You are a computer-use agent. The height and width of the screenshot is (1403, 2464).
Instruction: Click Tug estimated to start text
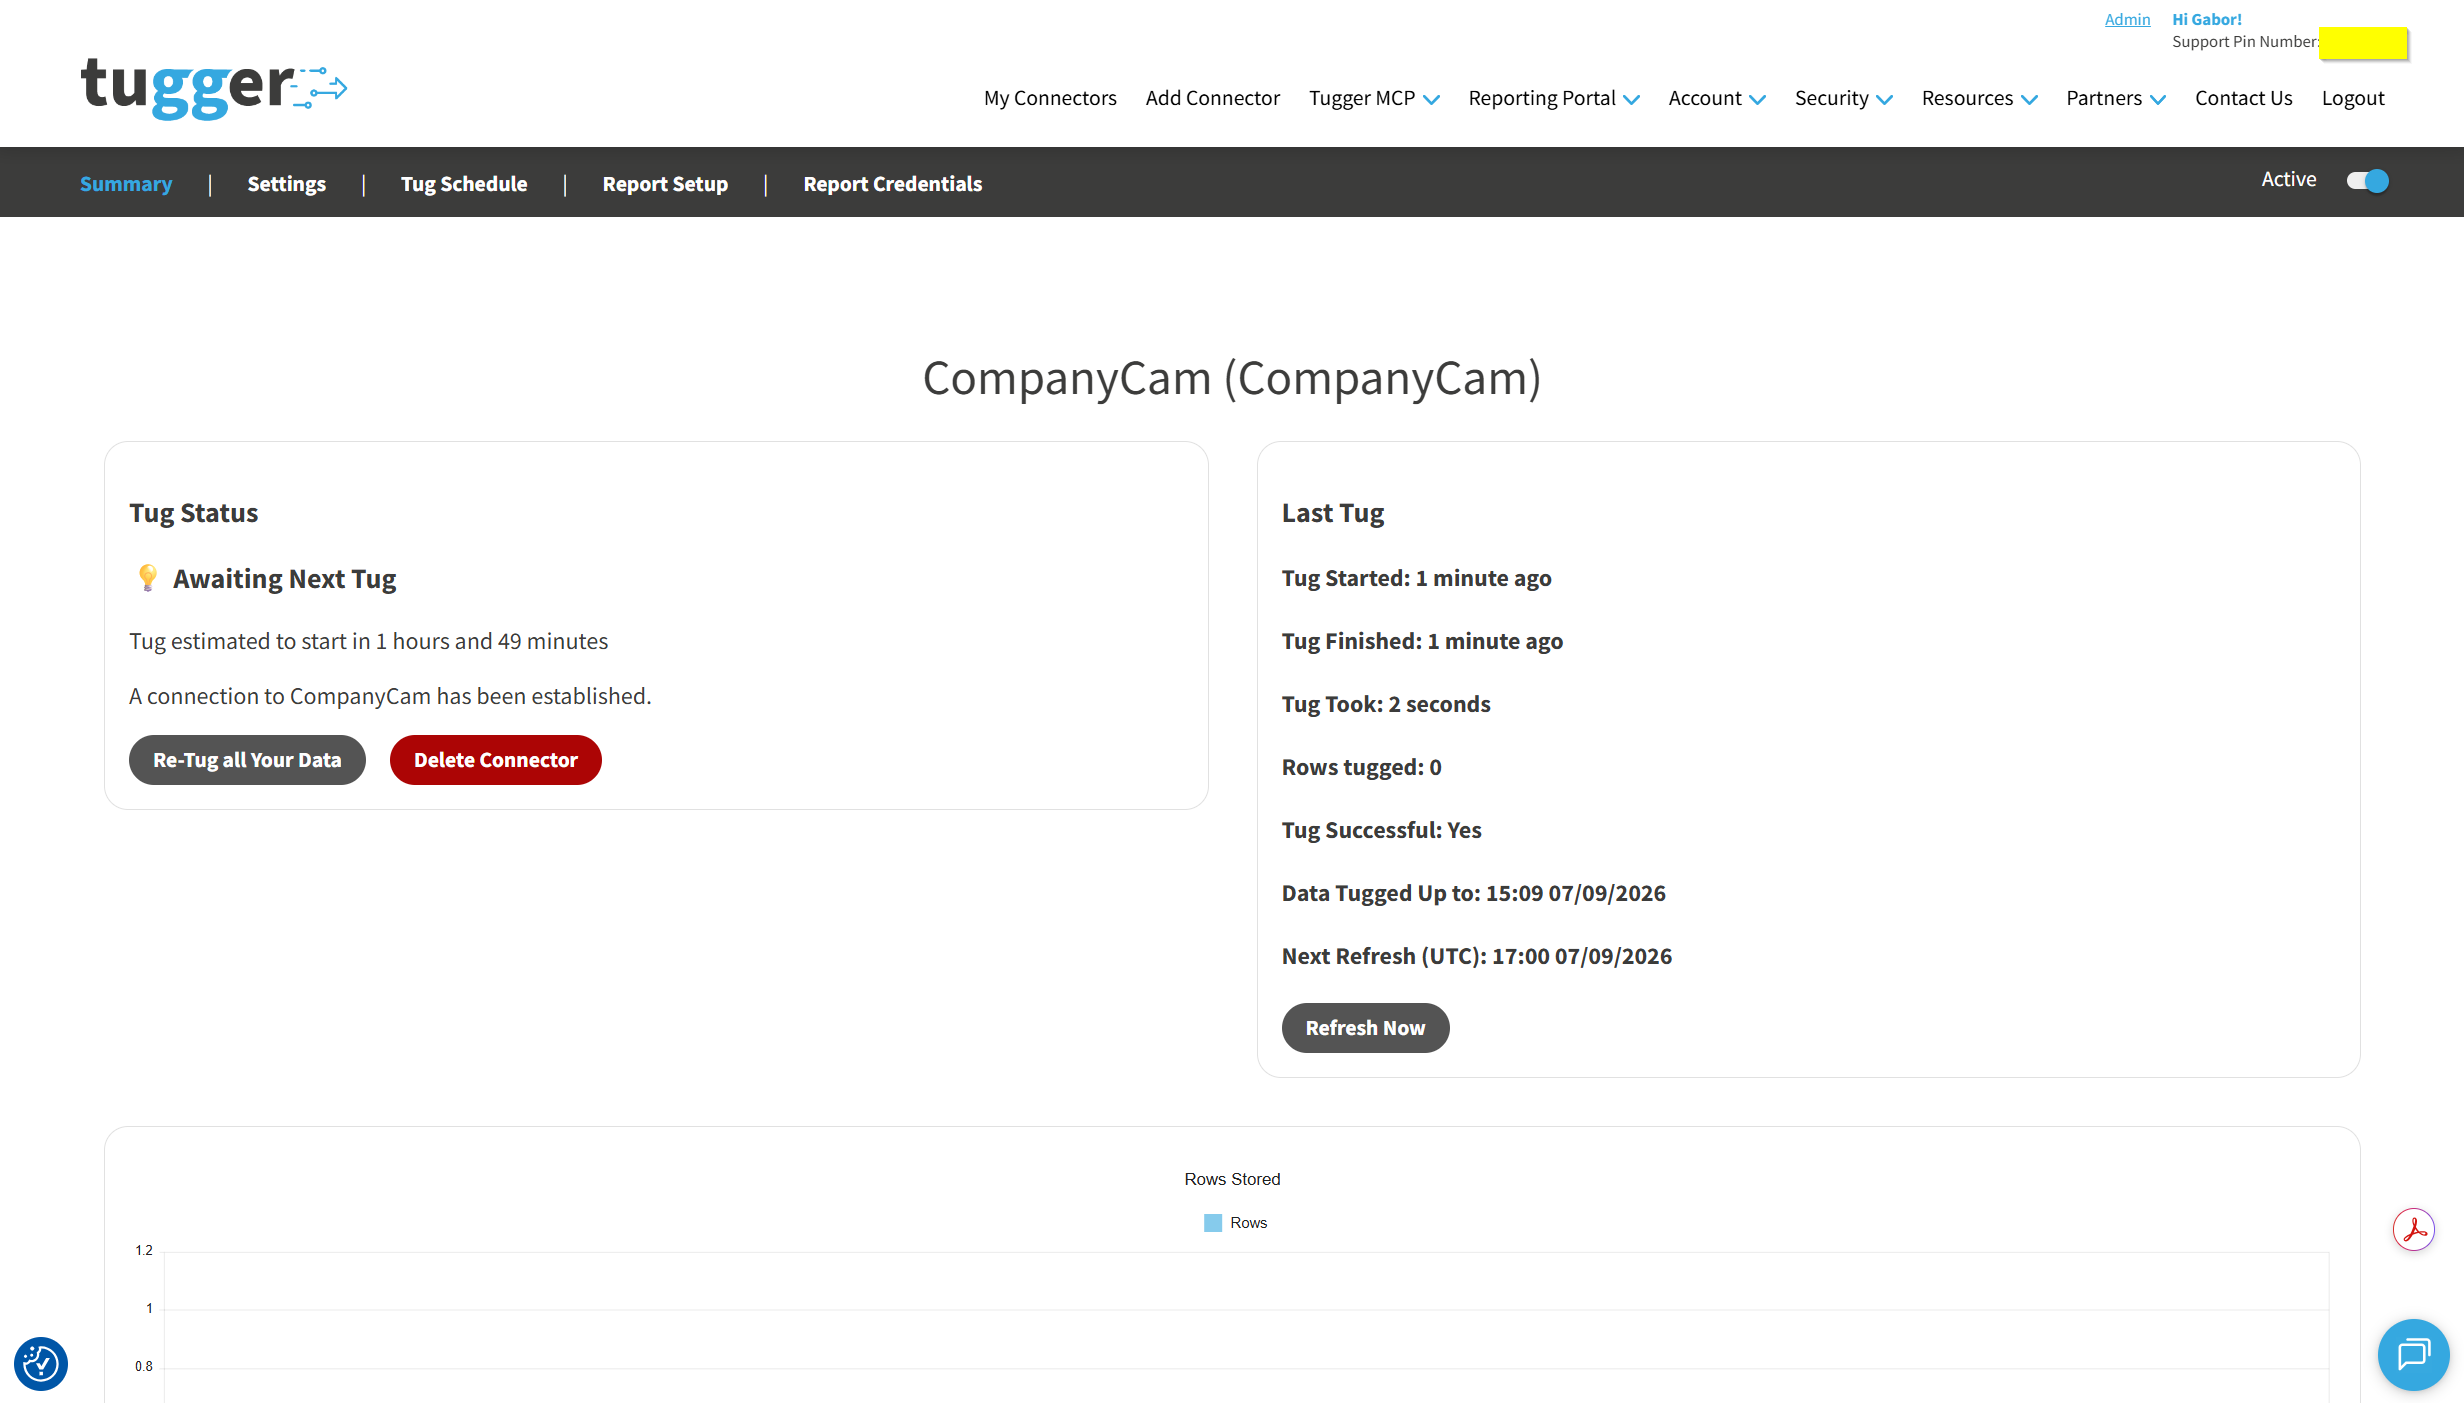click(368, 641)
